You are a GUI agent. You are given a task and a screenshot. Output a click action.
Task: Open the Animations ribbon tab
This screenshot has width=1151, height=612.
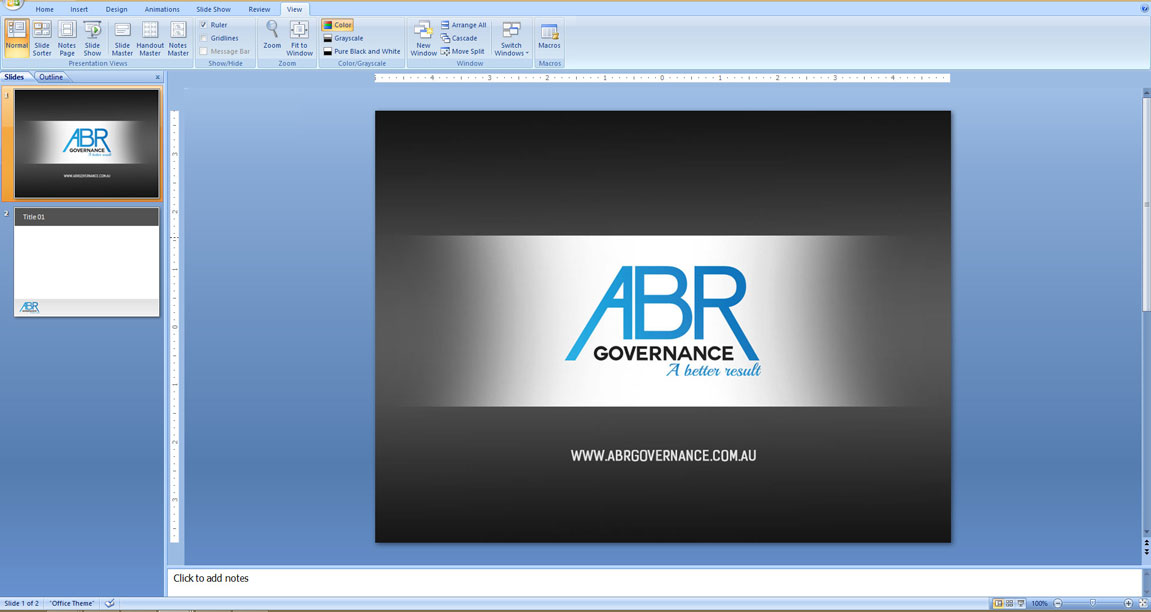[162, 10]
